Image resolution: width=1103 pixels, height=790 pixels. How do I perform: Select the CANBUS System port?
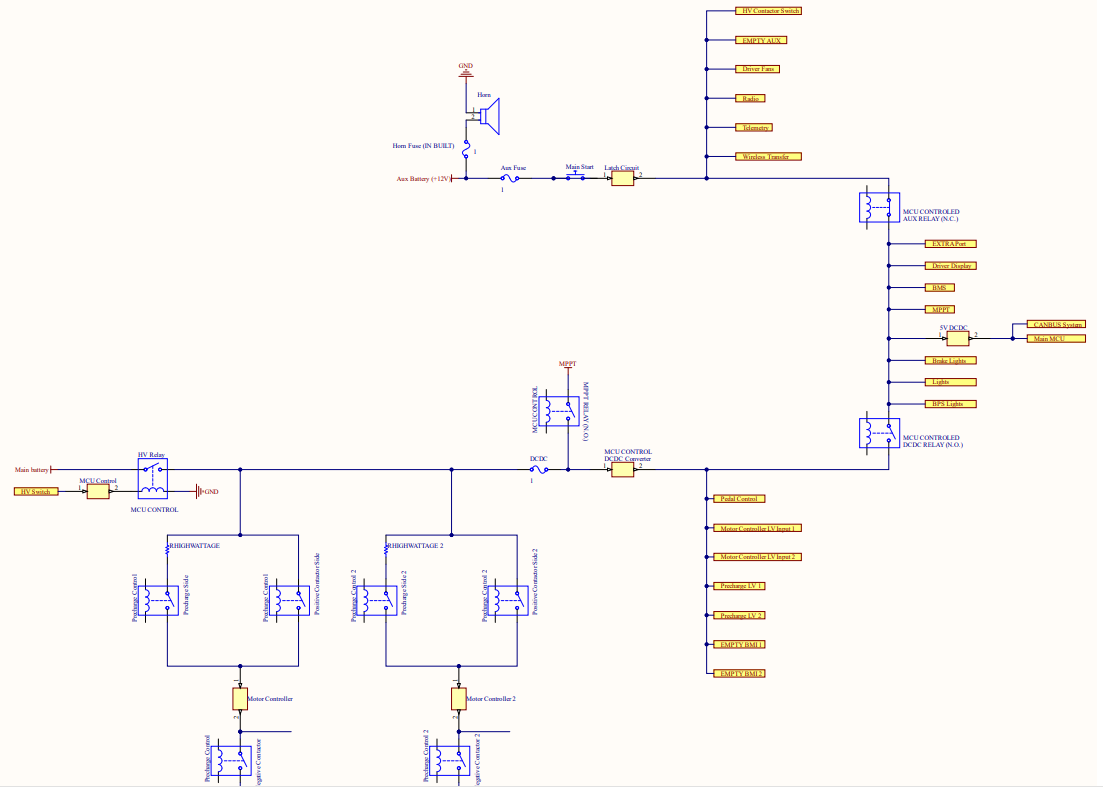pyautogui.click(x=1056, y=324)
